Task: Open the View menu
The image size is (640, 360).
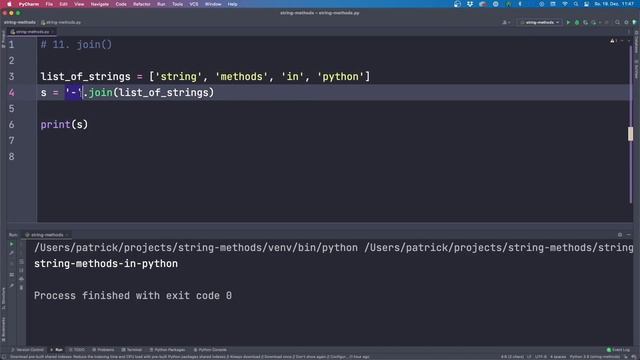Action: tap(79, 4)
